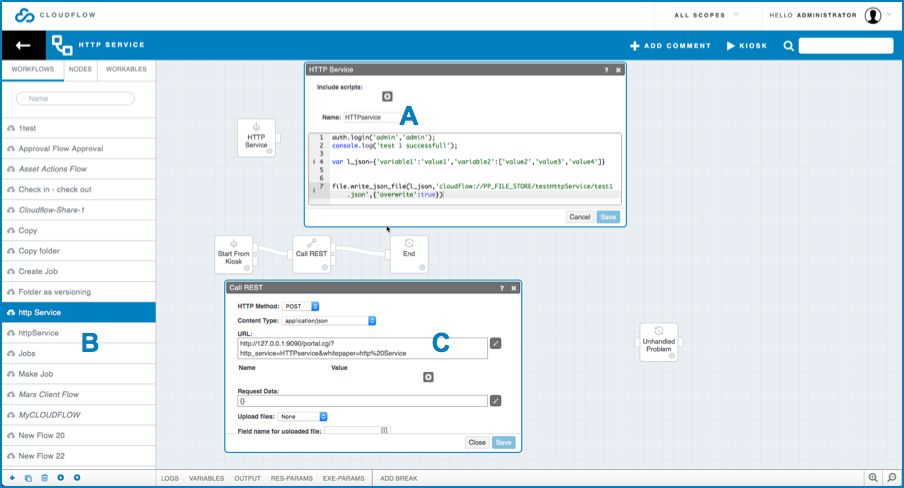Select 'Cloudflow-Share-1' workflow
The width and height of the screenshot is (904, 488).
click(x=78, y=210)
